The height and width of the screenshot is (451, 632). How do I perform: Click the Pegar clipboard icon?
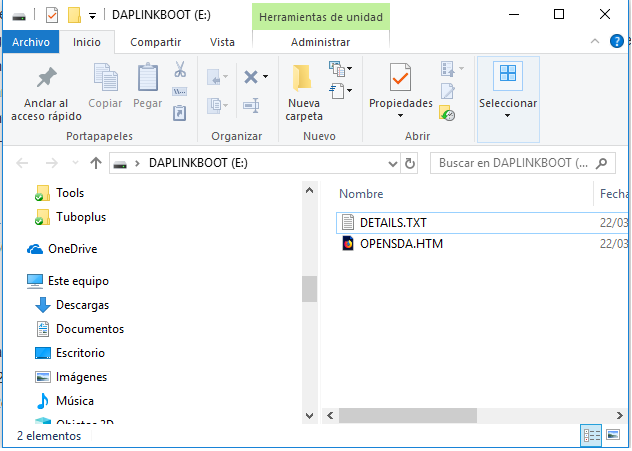[x=148, y=77]
